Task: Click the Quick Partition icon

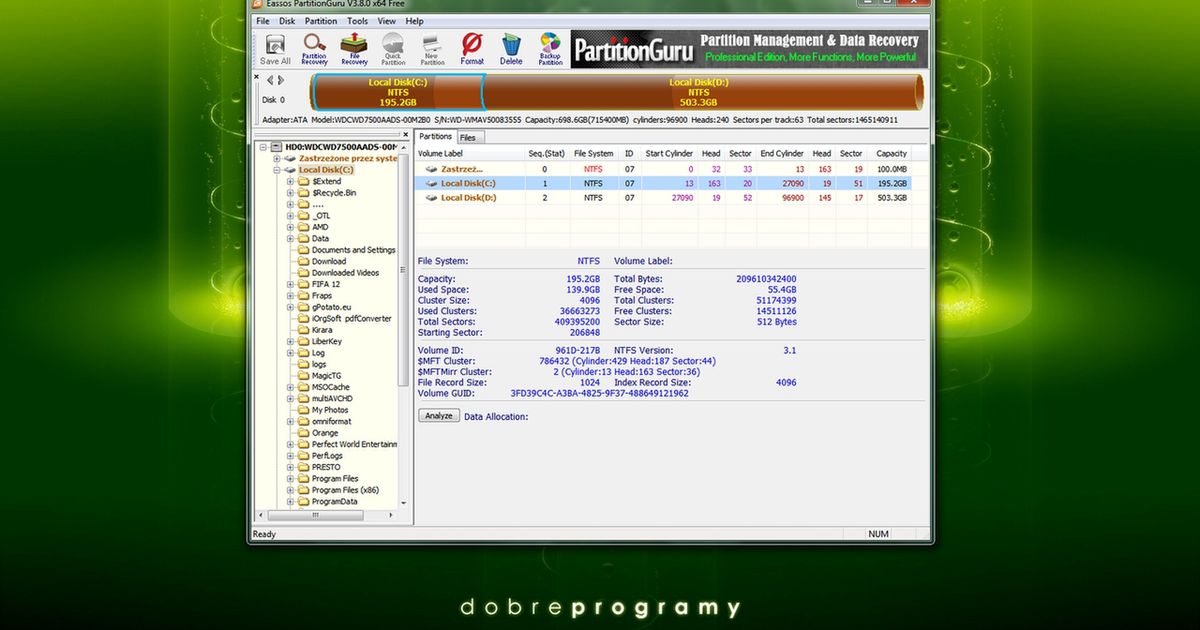Action: [393, 49]
